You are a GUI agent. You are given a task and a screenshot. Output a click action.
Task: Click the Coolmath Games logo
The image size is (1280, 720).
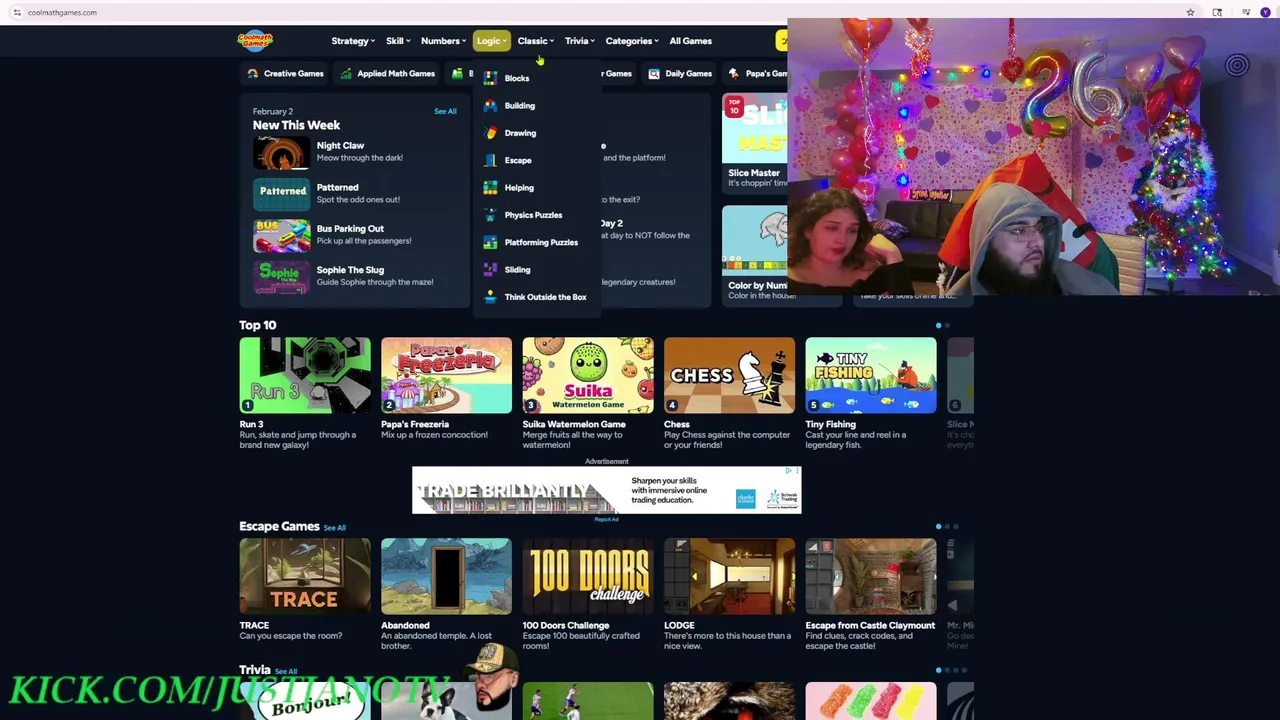tap(255, 40)
